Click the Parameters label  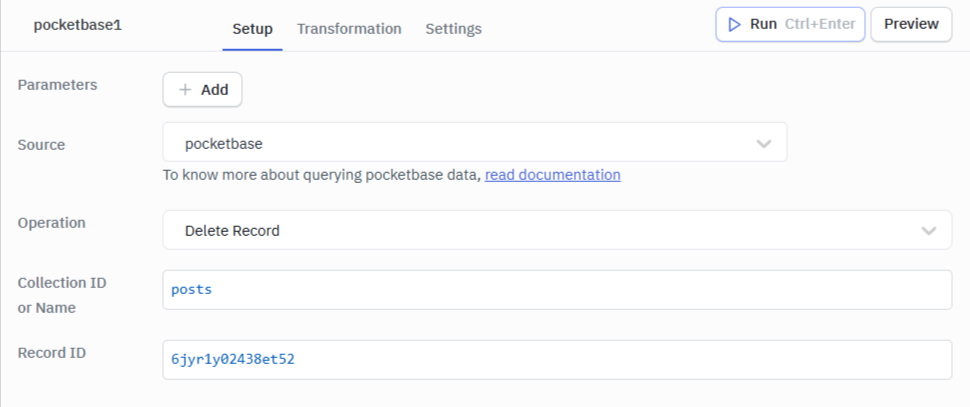pos(58,85)
